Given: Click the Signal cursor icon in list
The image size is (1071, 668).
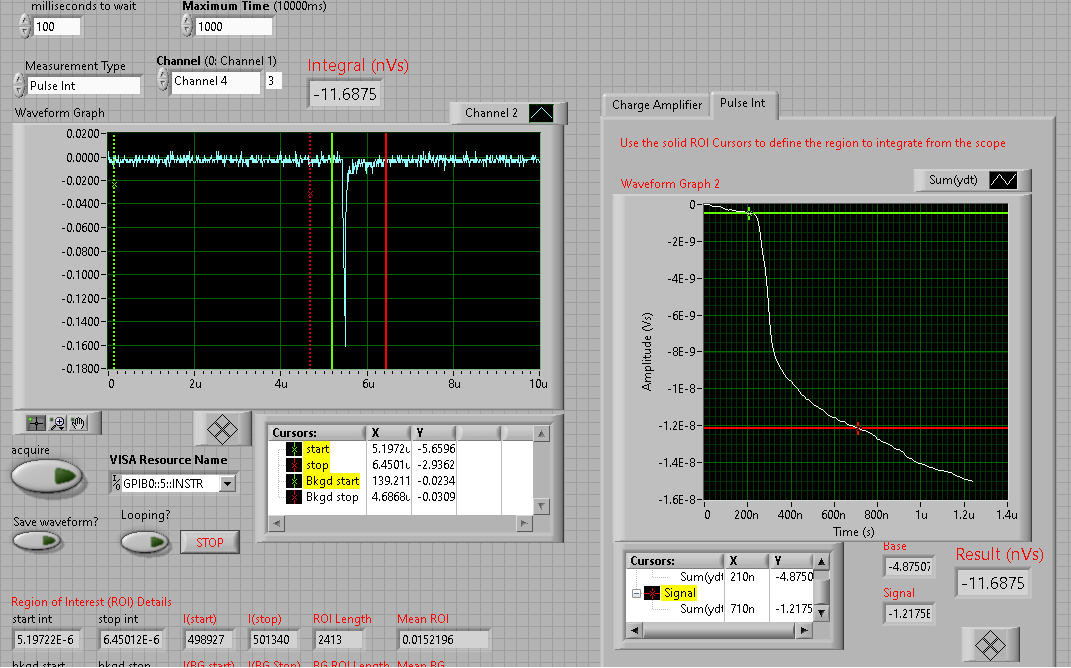Looking at the screenshot, I should (x=651, y=593).
